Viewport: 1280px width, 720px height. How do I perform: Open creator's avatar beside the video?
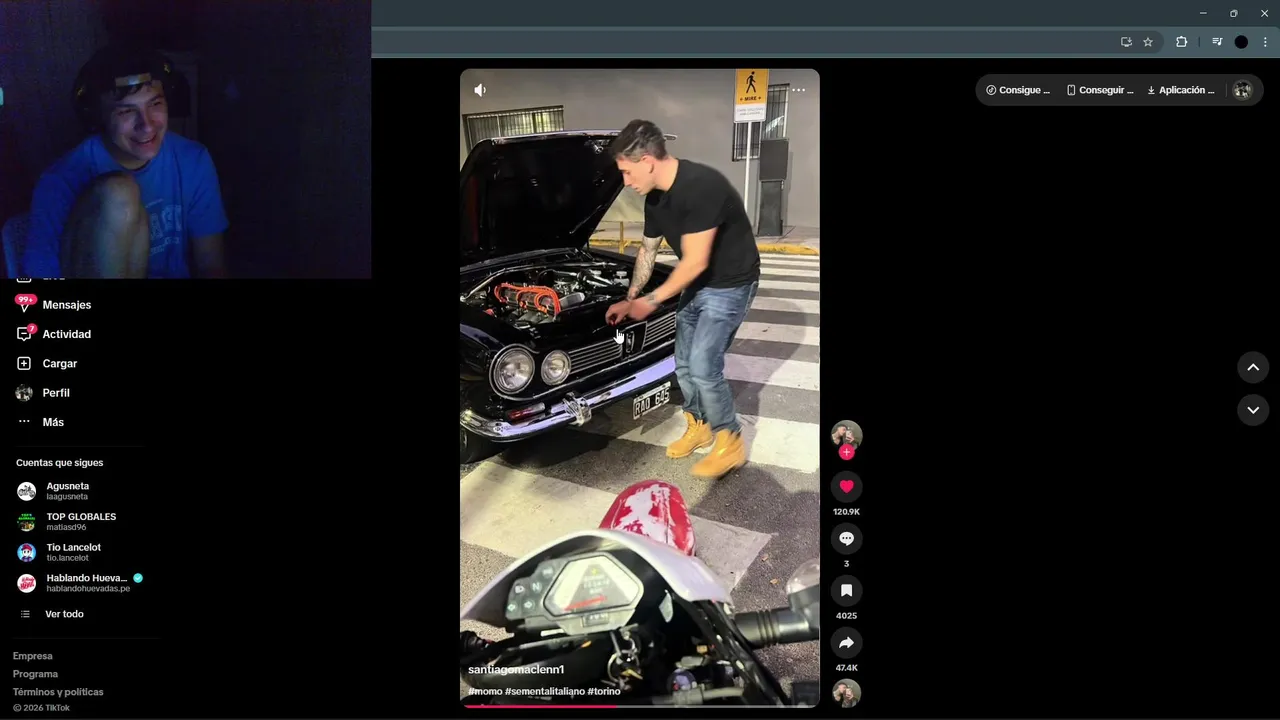(x=846, y=434)
